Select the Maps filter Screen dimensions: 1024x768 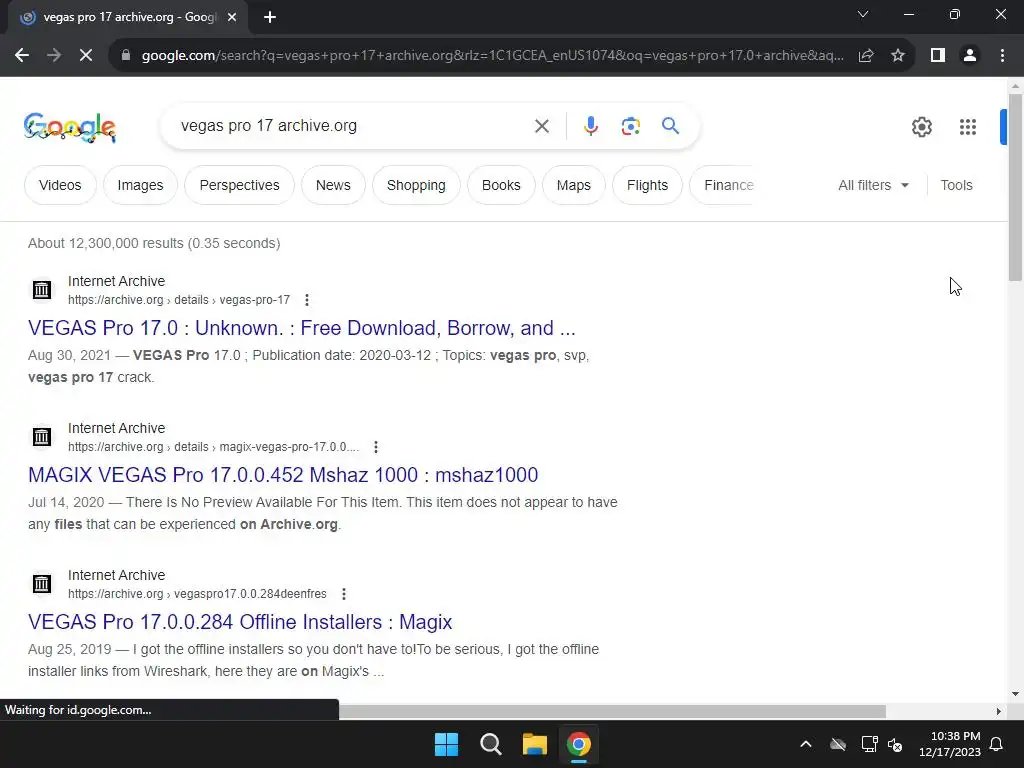point(573,185)
